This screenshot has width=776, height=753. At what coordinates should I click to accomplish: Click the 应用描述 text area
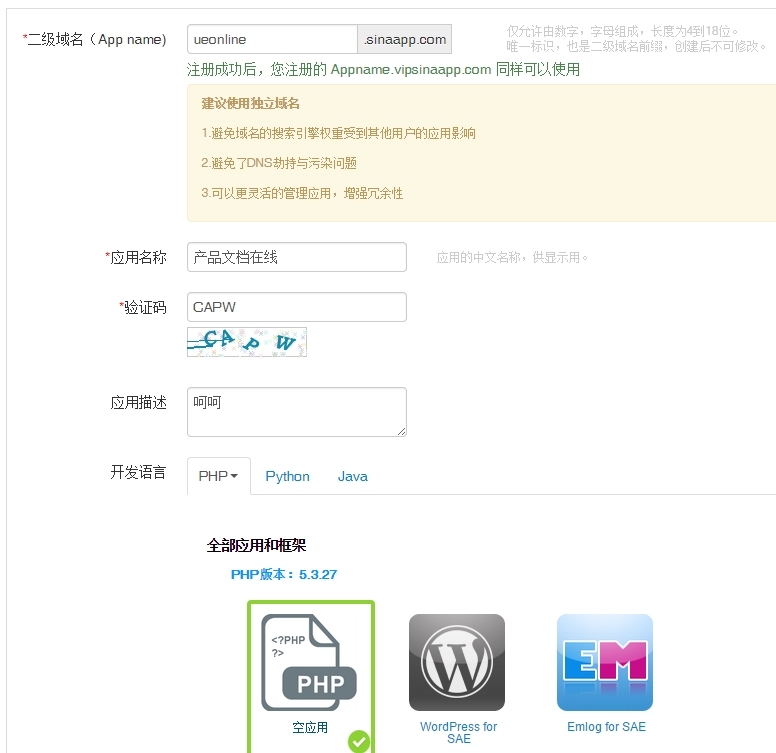point(297,412)
